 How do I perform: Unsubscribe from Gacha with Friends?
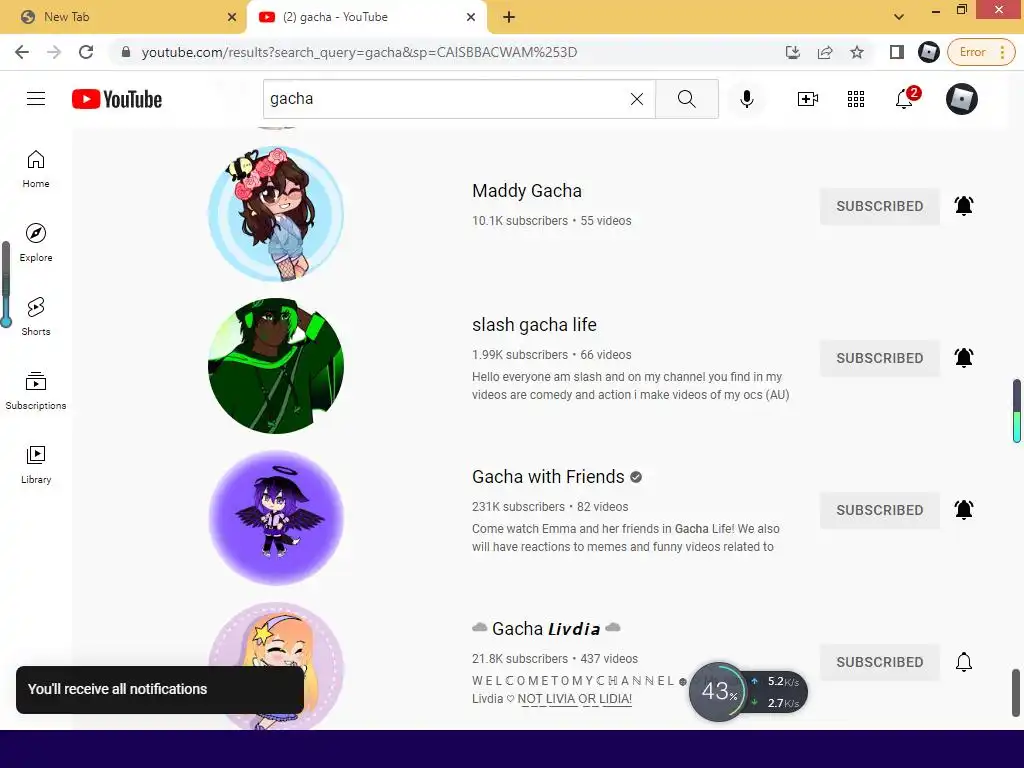point(880,510)
